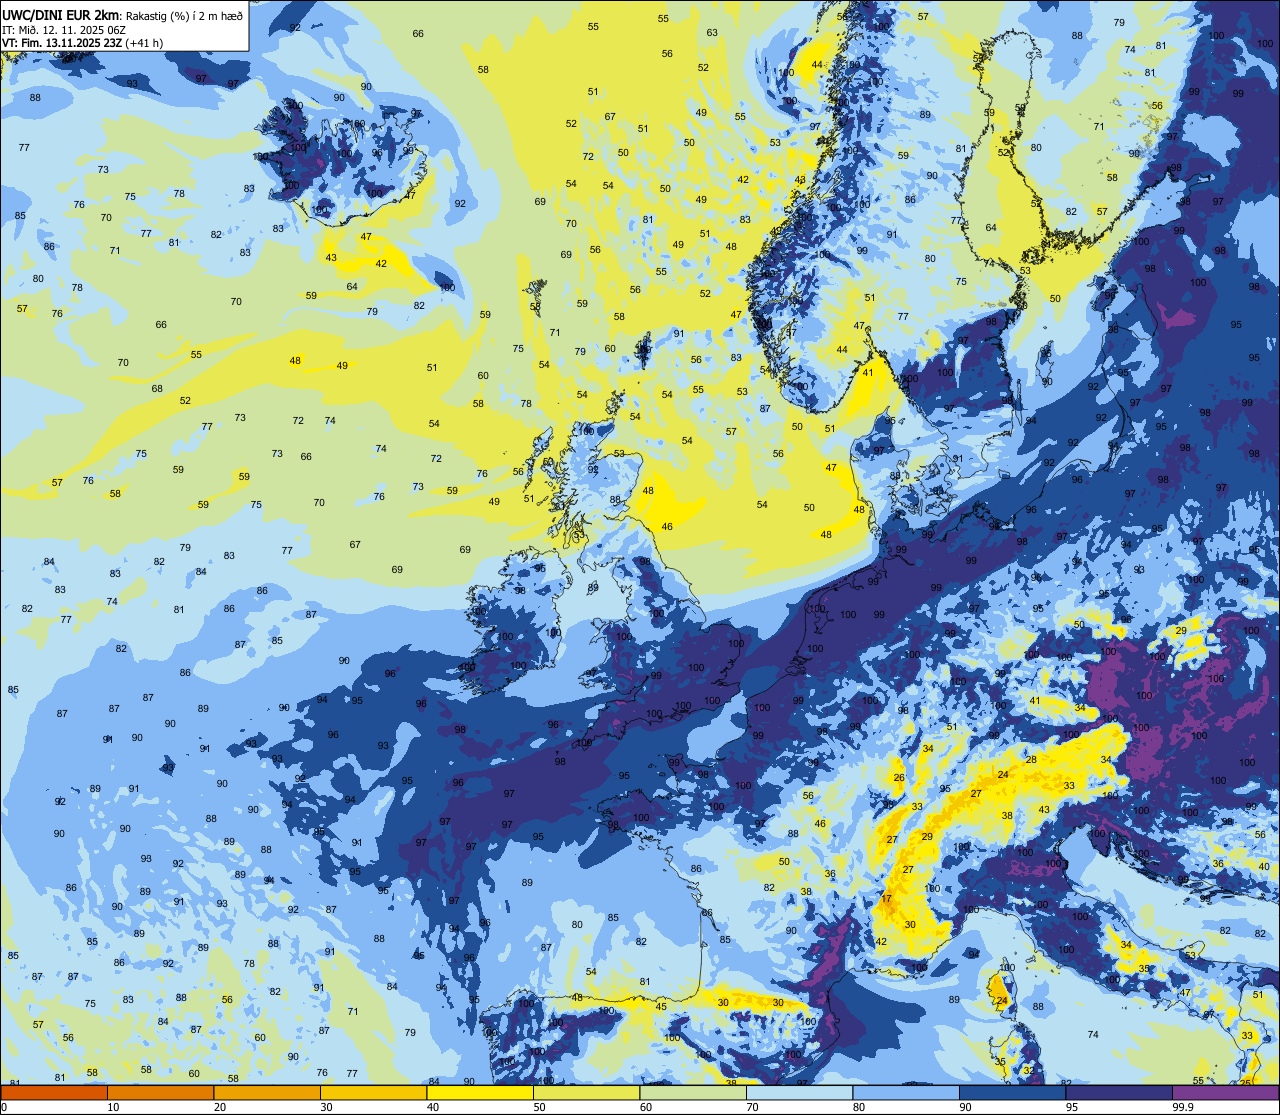This screenshot has width=1280, height=1115.
Task: Click the purple above-99.9 legend swatch
Action: tap(1225, 1092)
